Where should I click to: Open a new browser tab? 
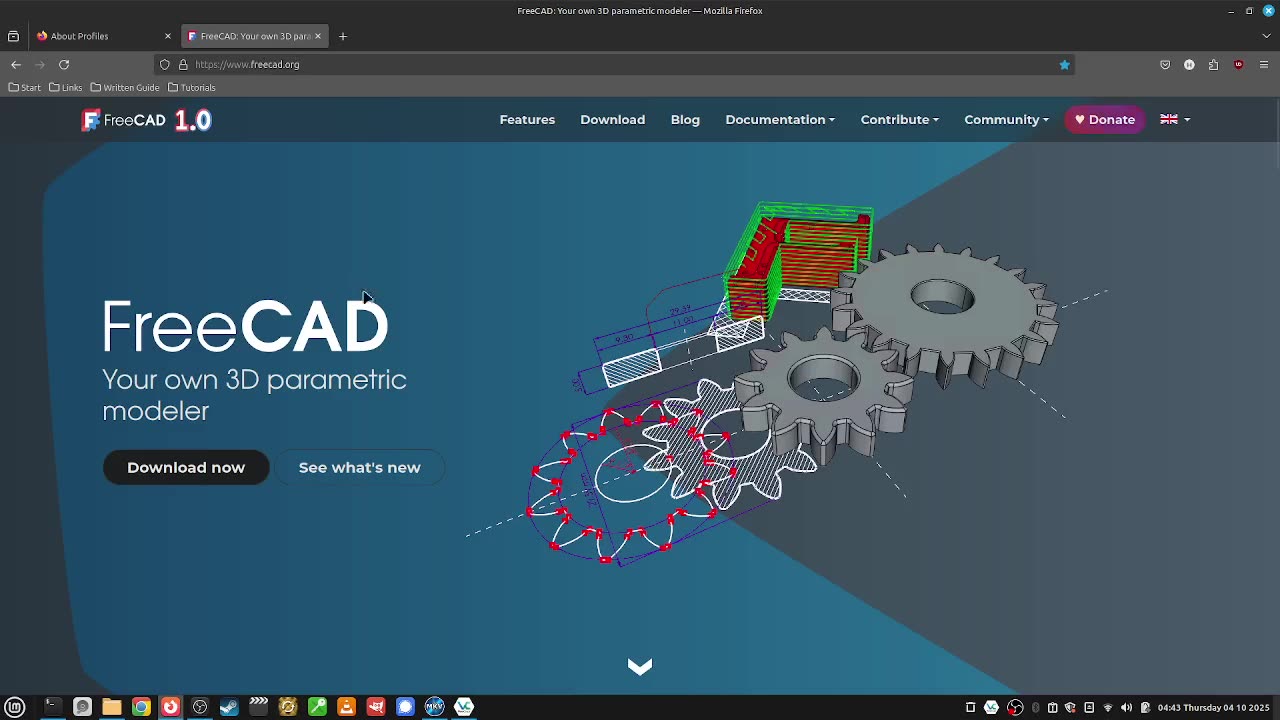coord(342,36)
